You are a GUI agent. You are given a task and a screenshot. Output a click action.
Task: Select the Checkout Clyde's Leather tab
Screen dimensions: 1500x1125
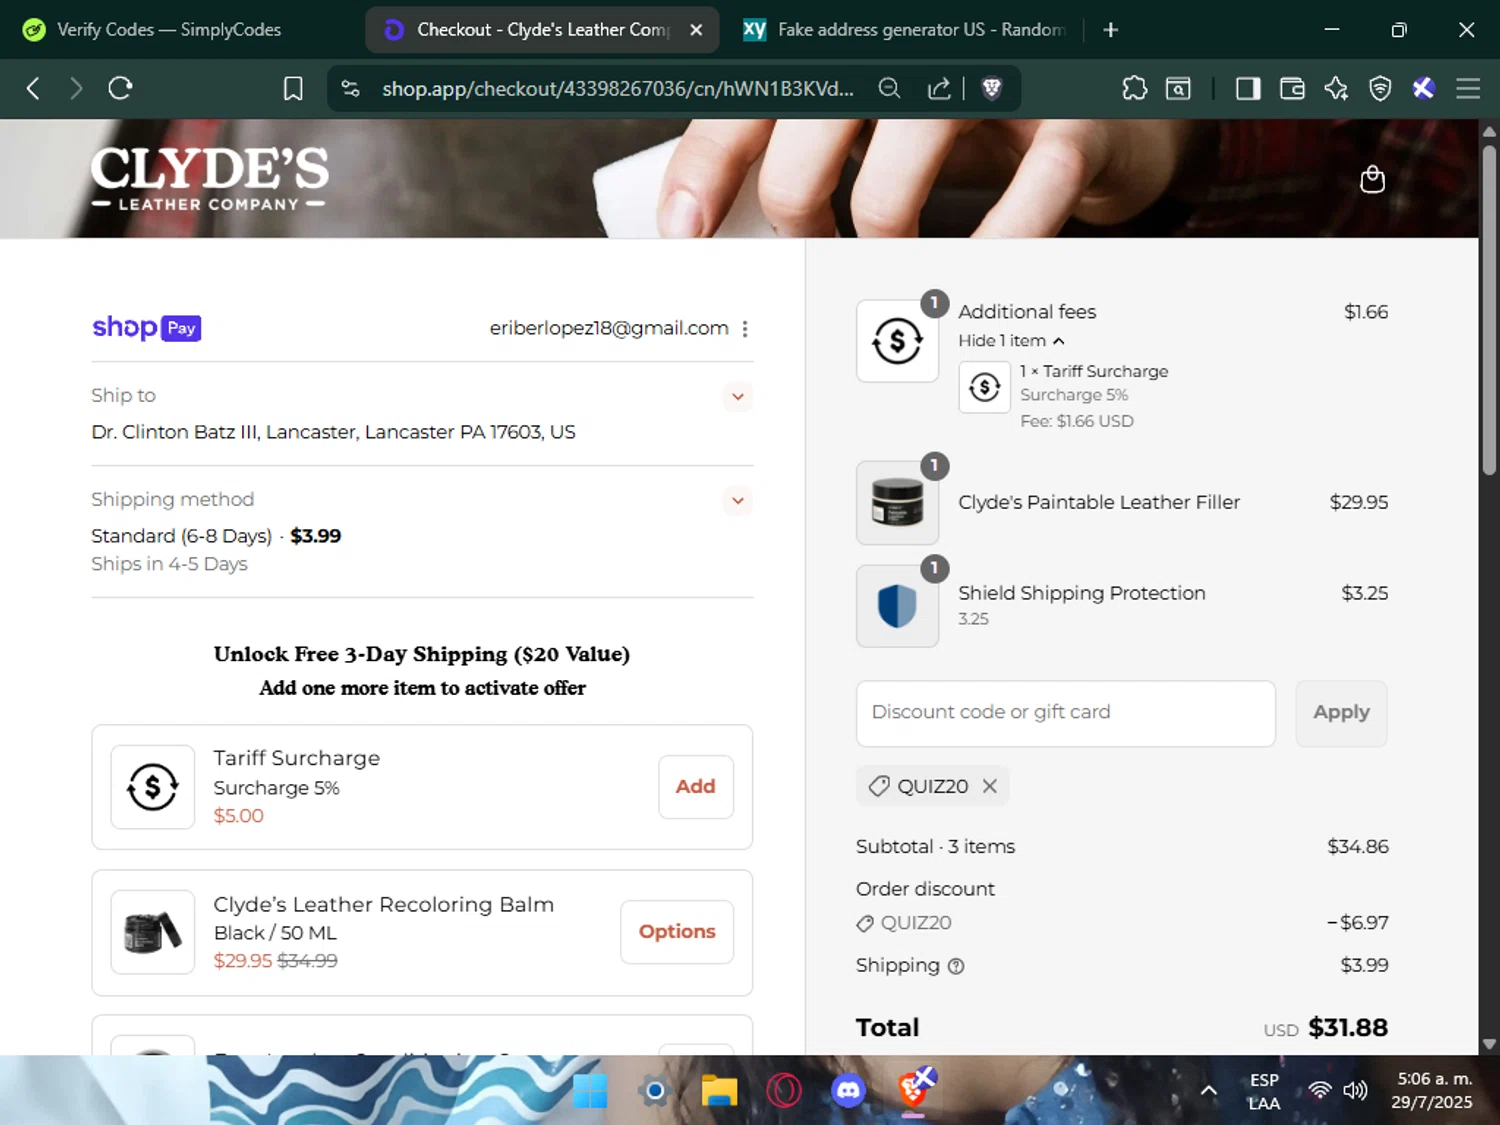pos(542,30)
